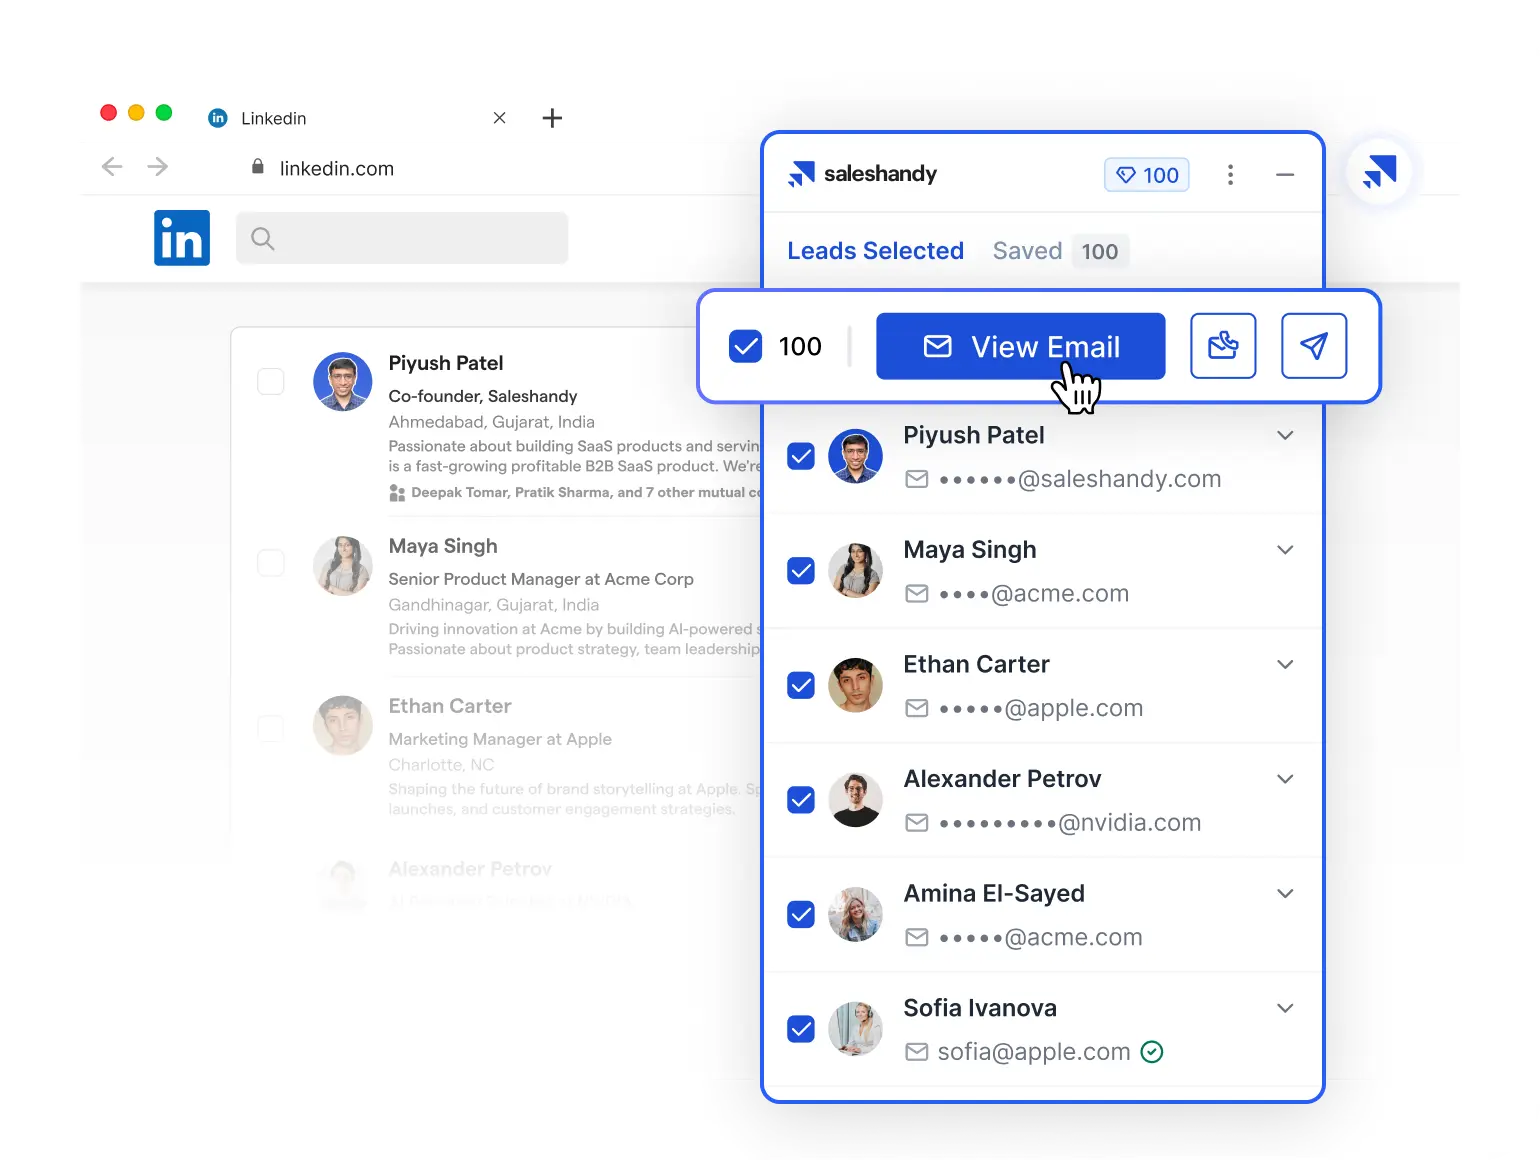
Task: Deselect Amina El-Sayed's checkbox
Action: point(801,914)
